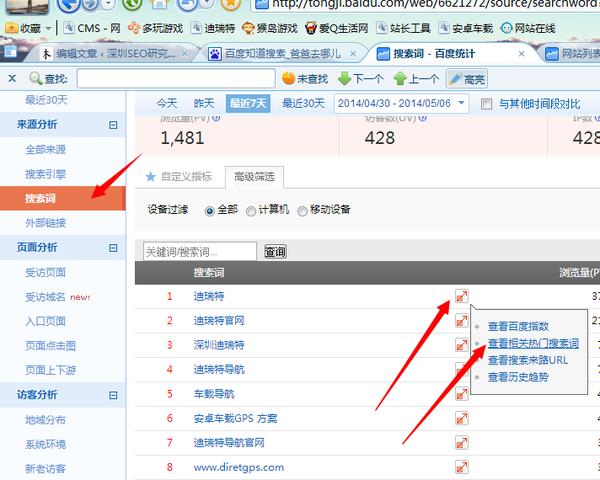Click the 查询 button
Viewport: 600px width, 480px height.
click(x=275, y=251)
